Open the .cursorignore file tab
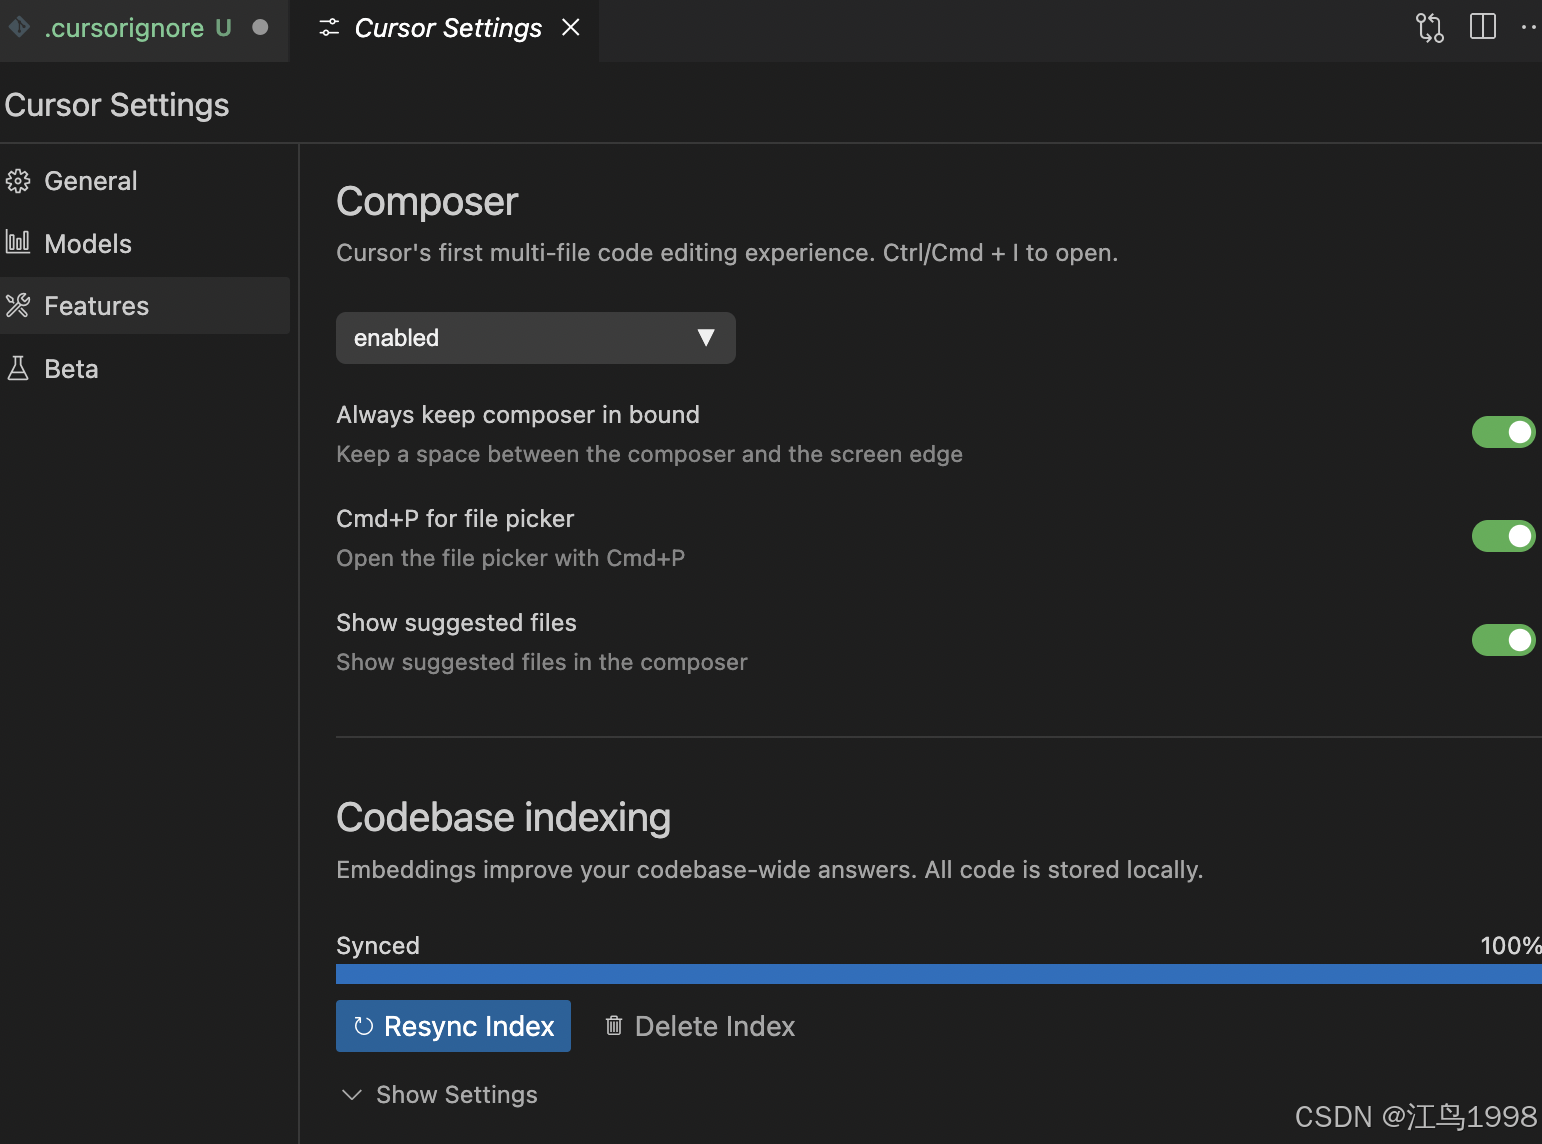This screenshot has height=1144, width=1542. (x=142, y=29)
